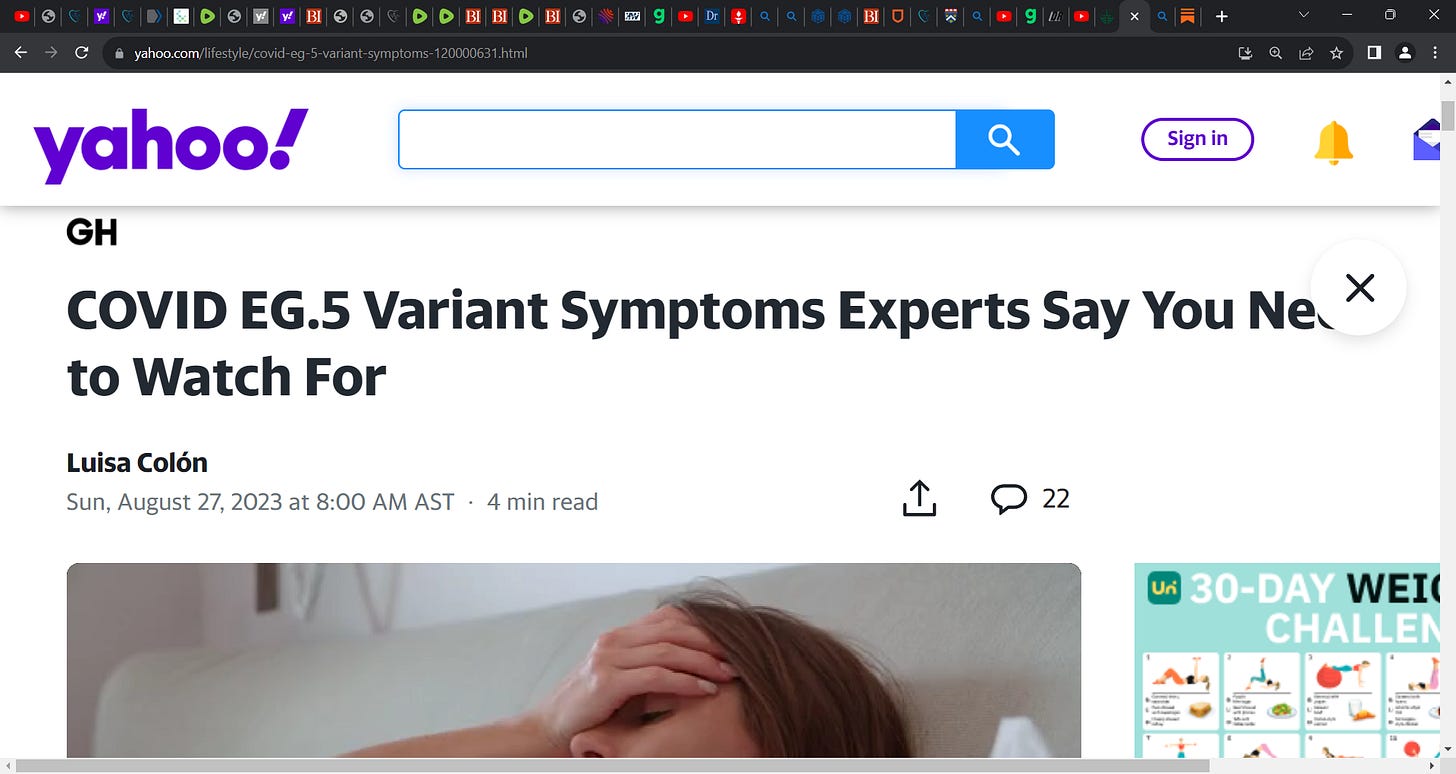Click the article share icon
1456x774 pixels.
tap(919, 498)
